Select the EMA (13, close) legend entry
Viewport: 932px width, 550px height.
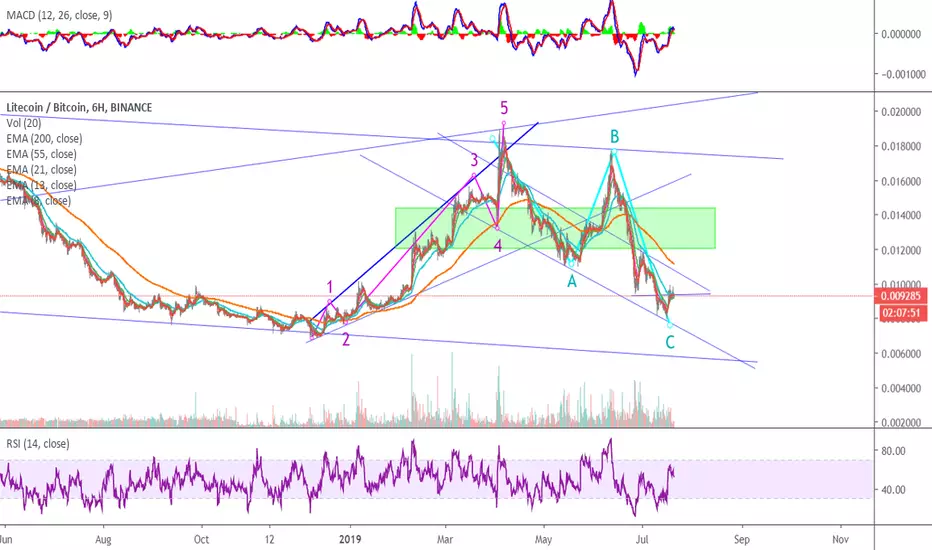click(41, 185)
